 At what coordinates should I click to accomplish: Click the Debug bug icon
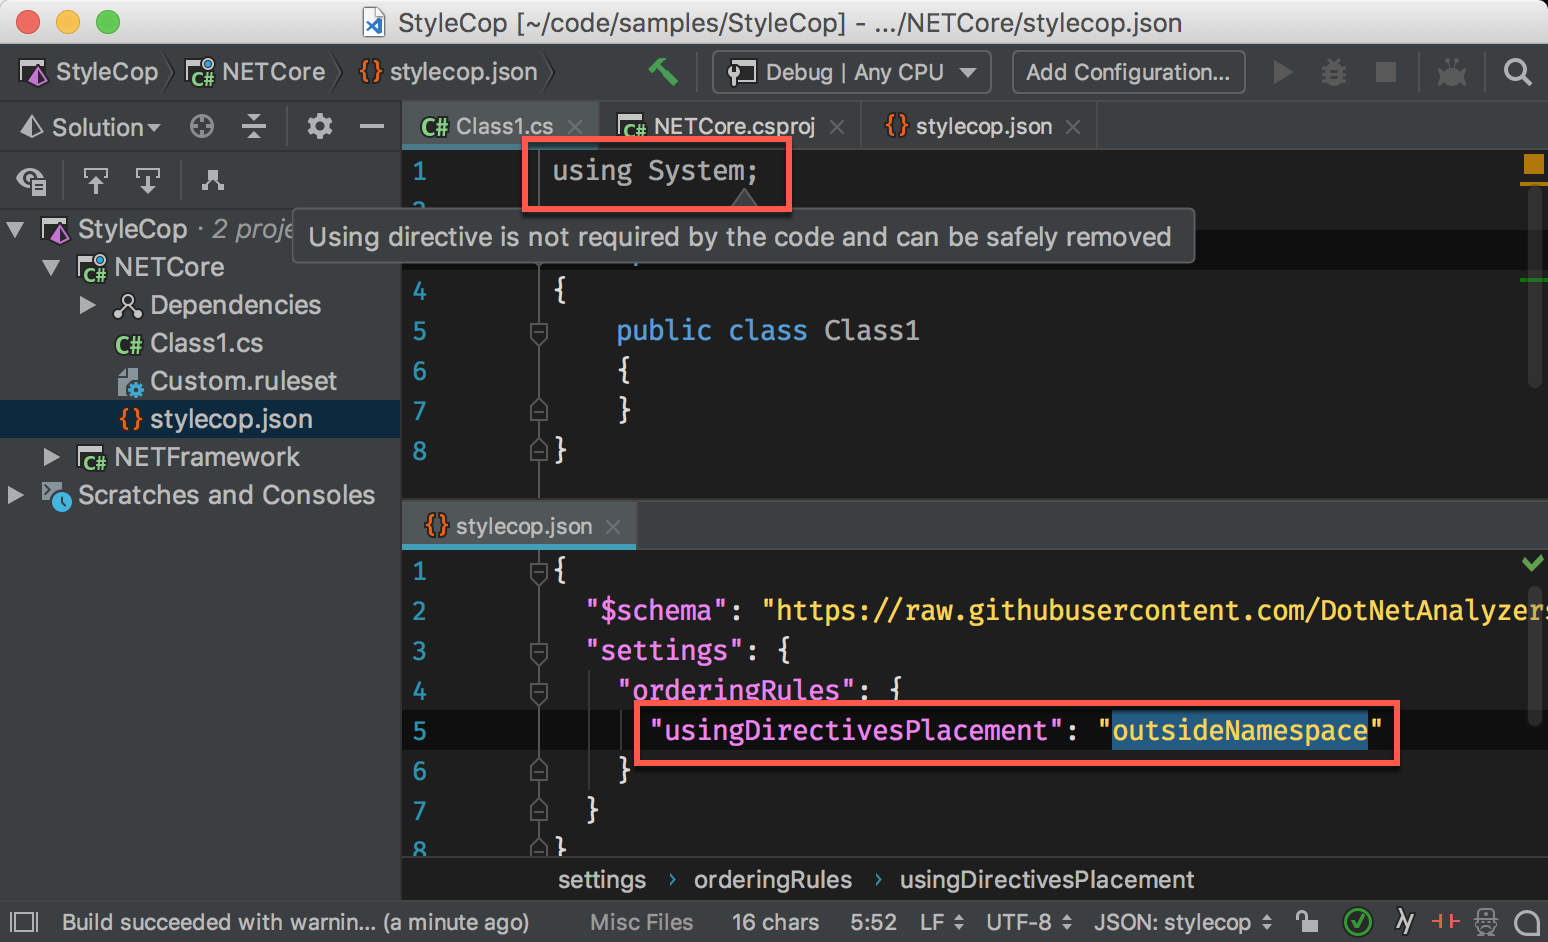coord(1333,72)
